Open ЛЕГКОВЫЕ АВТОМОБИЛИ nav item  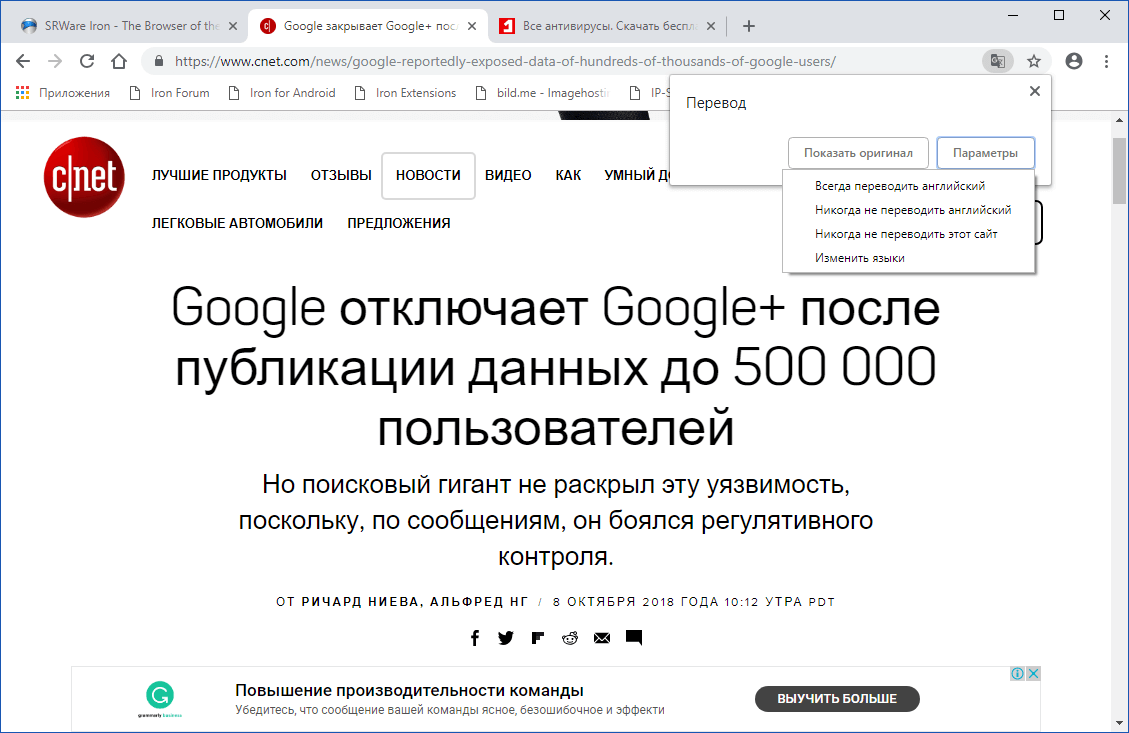(237, 223)
